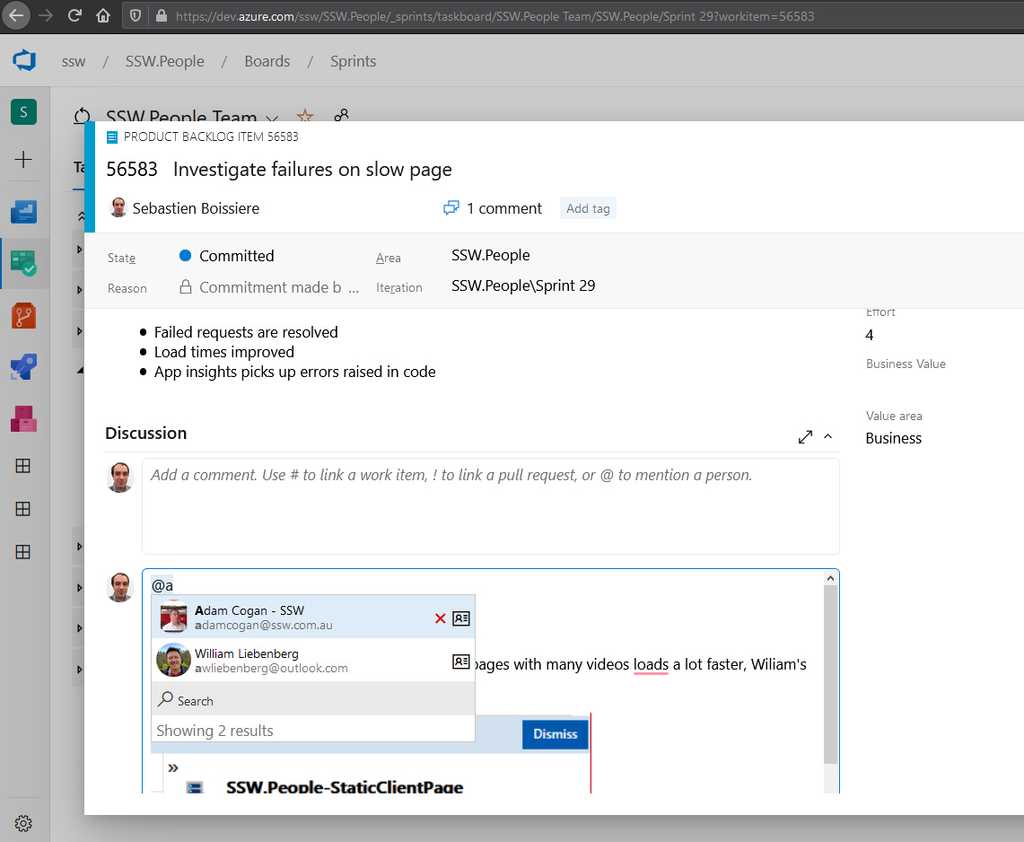This screenshot has height=842, width=1024.
Task: Open Test Plans icon in sidebar
Action: [x=24, y=419]
